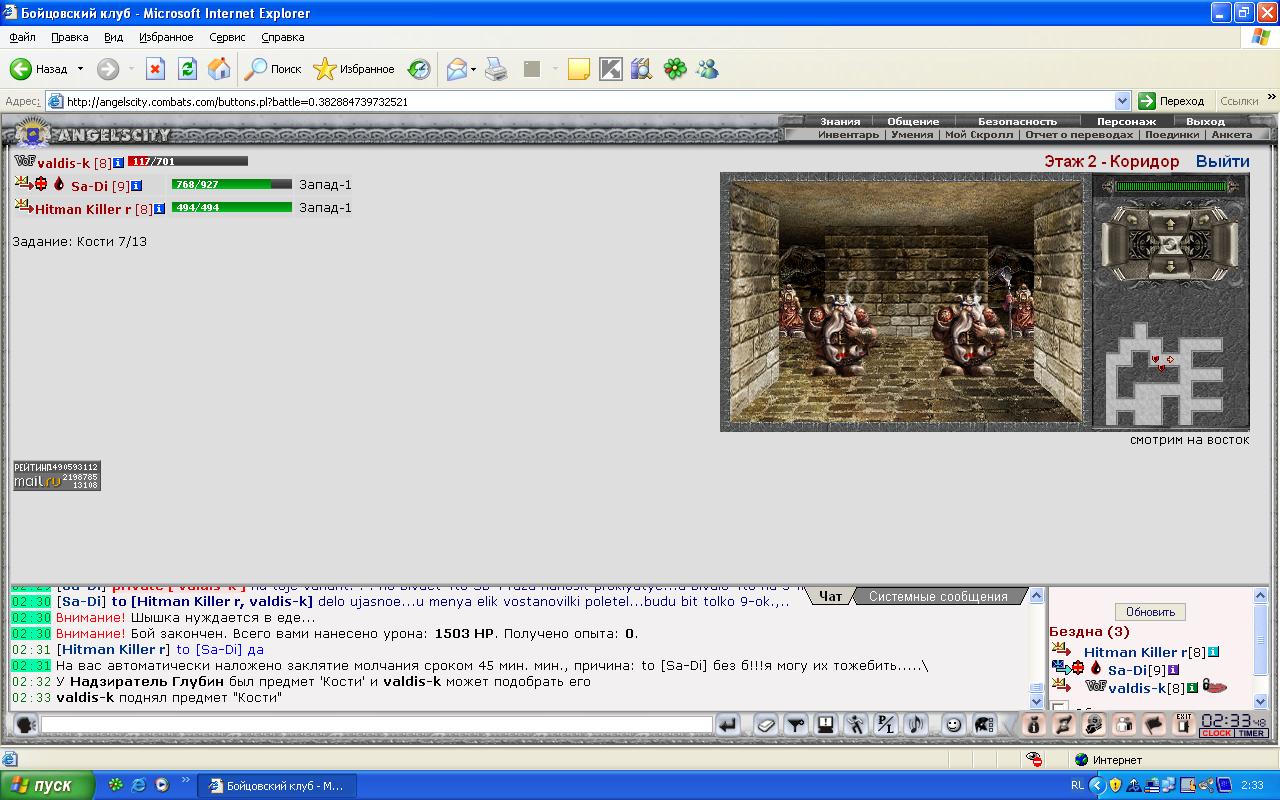Open Анкета link
Viewport: 1280px width, 800px height.
click(x=1231, y=134)
